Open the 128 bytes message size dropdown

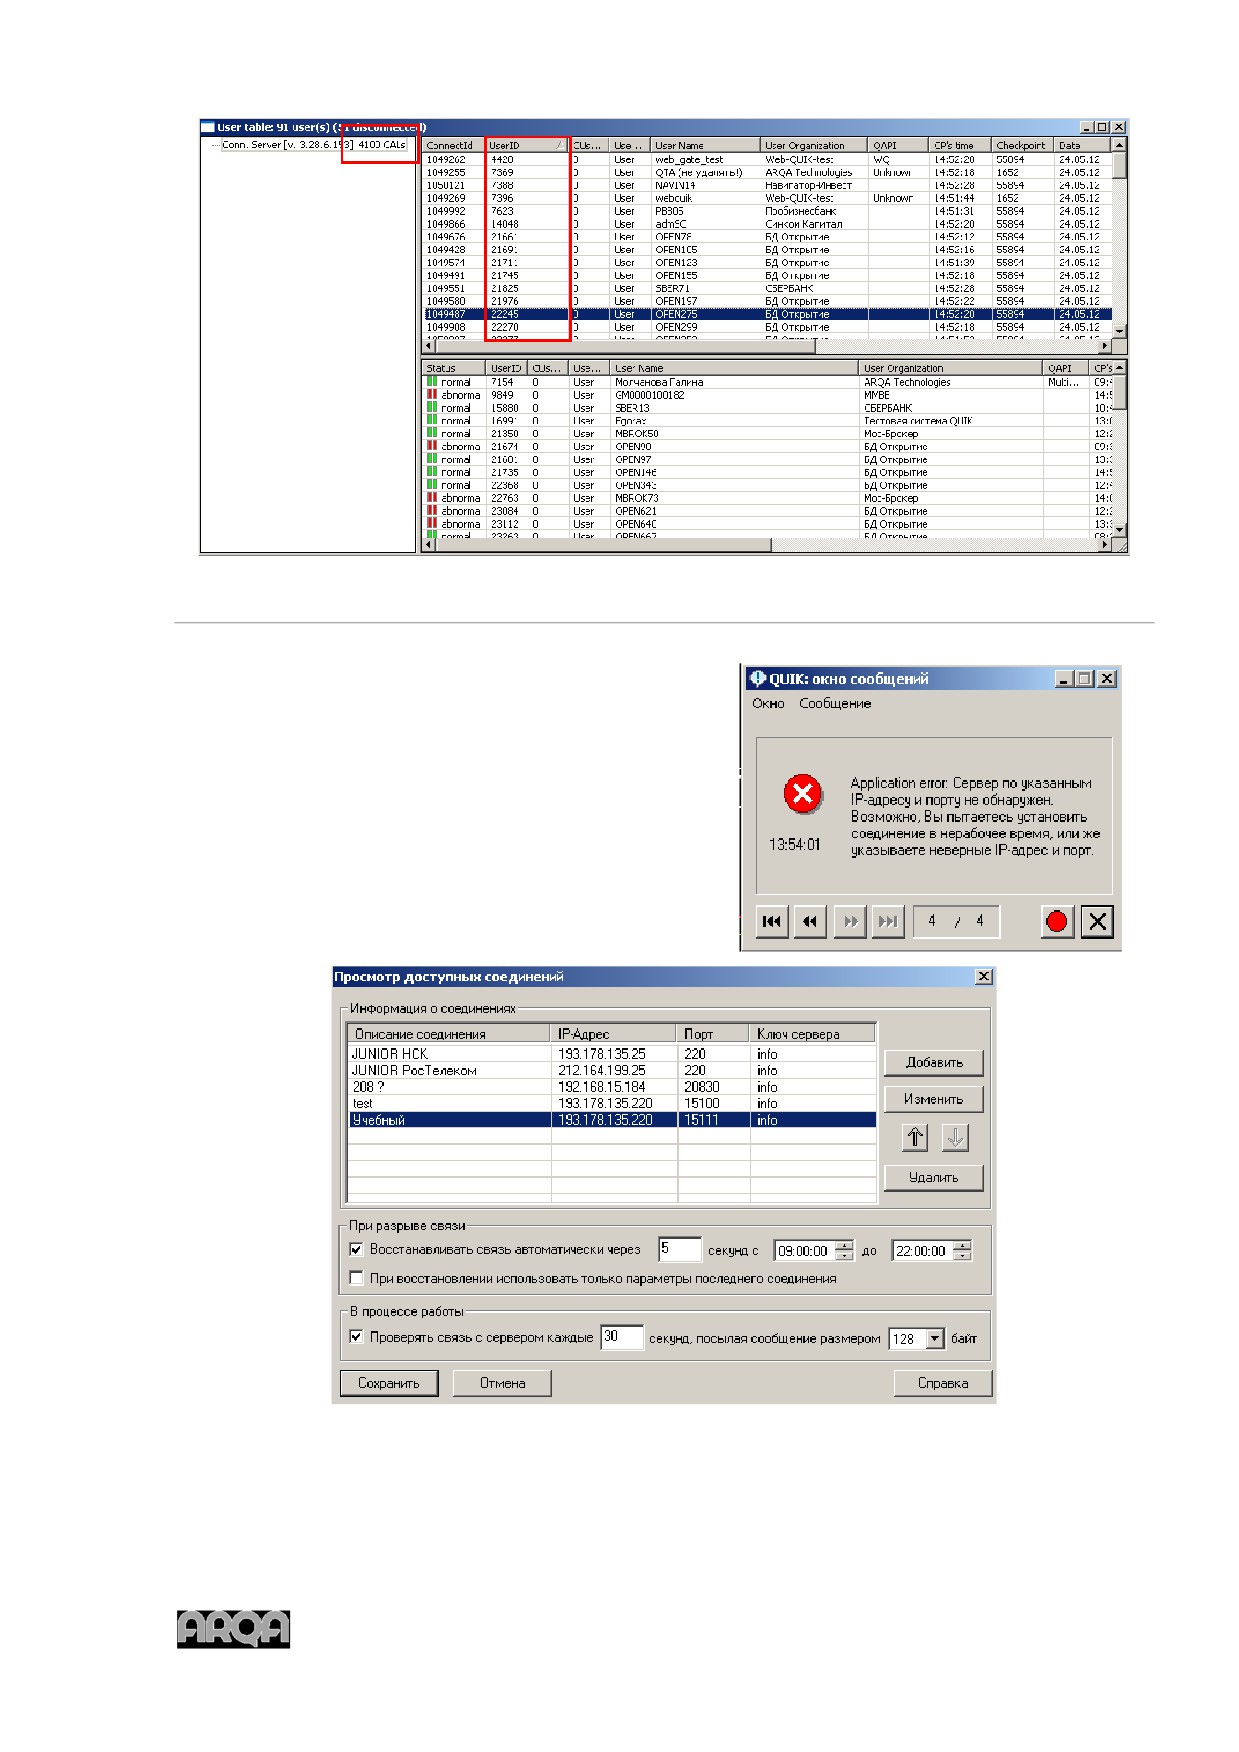click(935, 1339)
